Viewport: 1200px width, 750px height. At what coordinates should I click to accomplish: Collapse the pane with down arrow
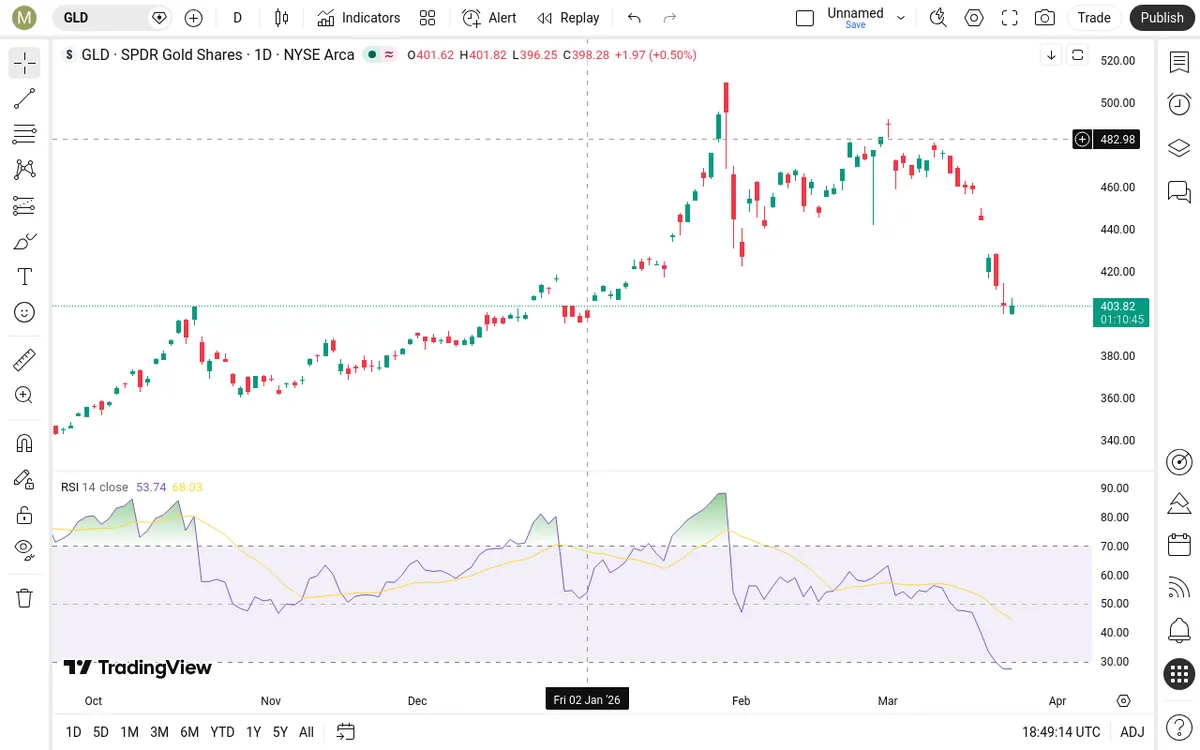pos(1051,55)
